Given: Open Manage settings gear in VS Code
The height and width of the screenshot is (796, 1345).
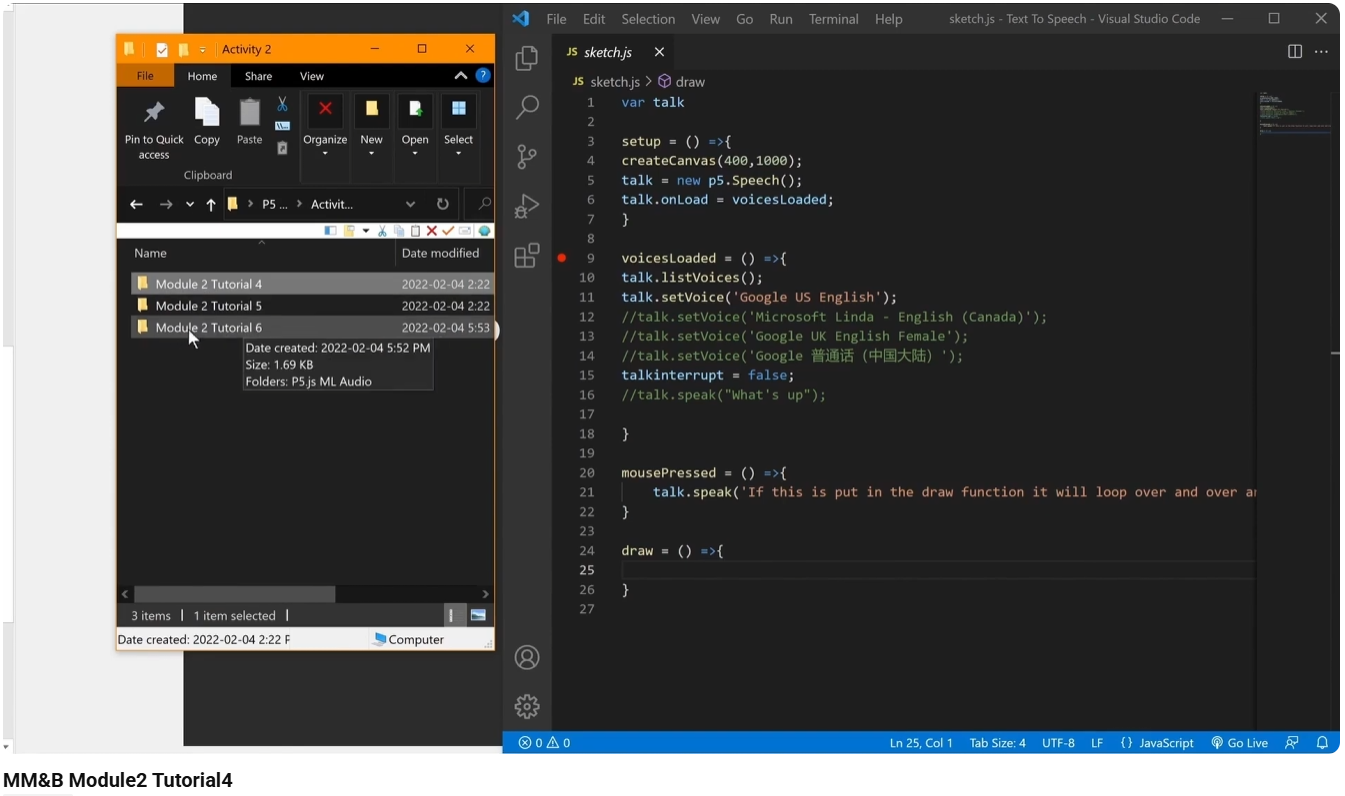Looking at the screenshot, I should point(526,705).
